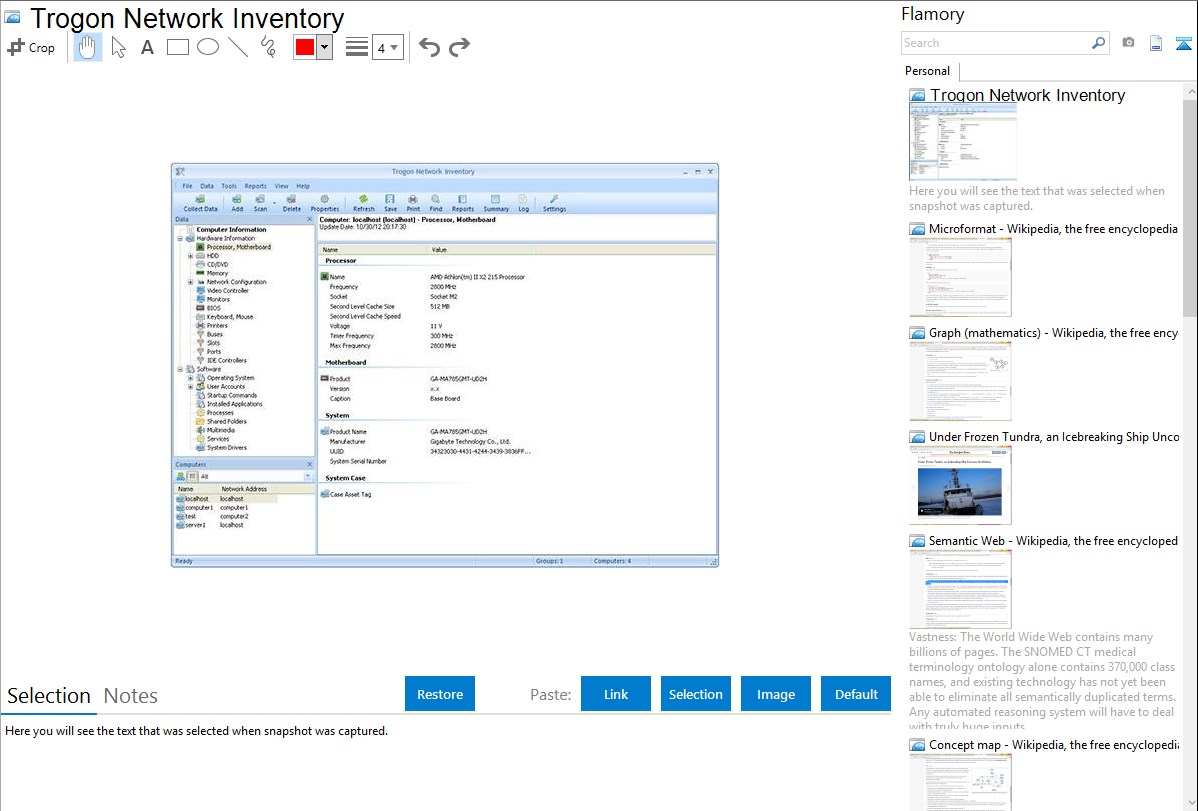The height and width of the screenshot is (811, 1198).
Task: Open the File menu in Trogon screenshot
Action: point(187,186)
